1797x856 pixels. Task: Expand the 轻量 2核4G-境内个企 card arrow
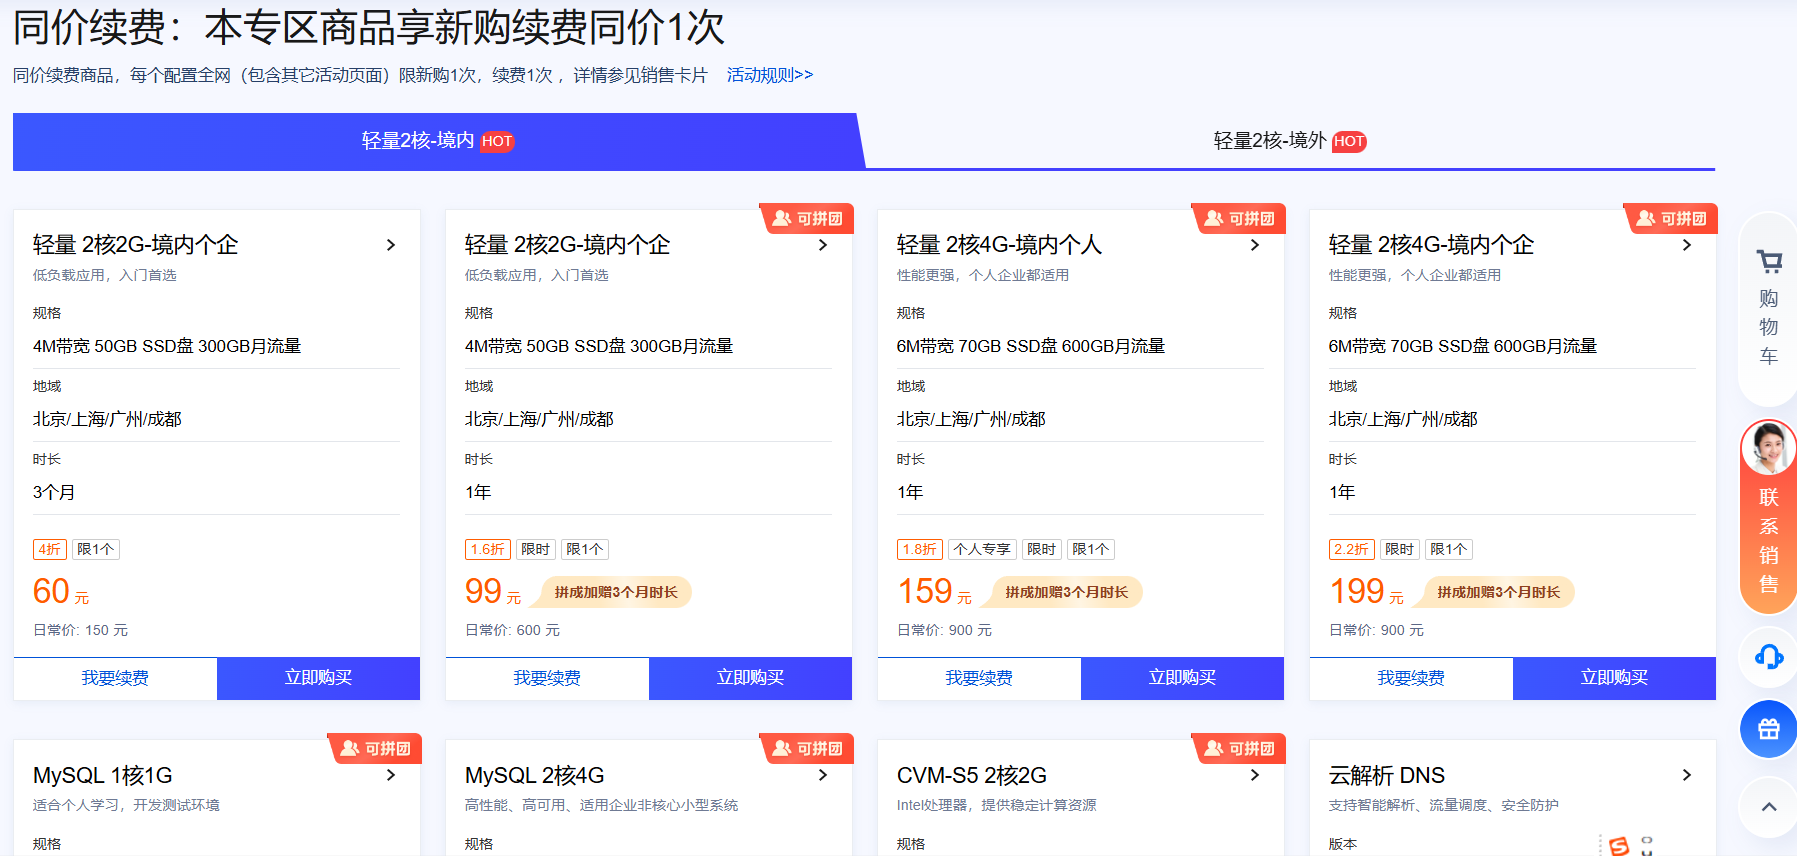(x=1687, y=245)
